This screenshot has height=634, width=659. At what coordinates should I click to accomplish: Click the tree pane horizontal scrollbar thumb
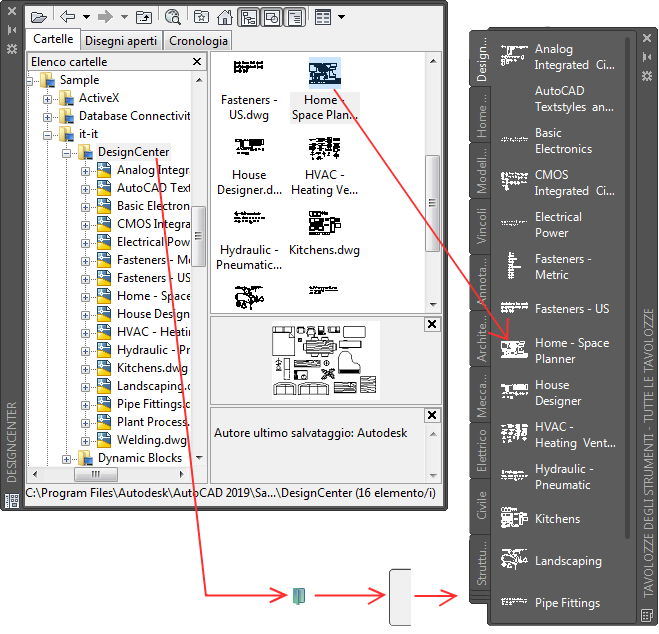(x=96, y=474)
